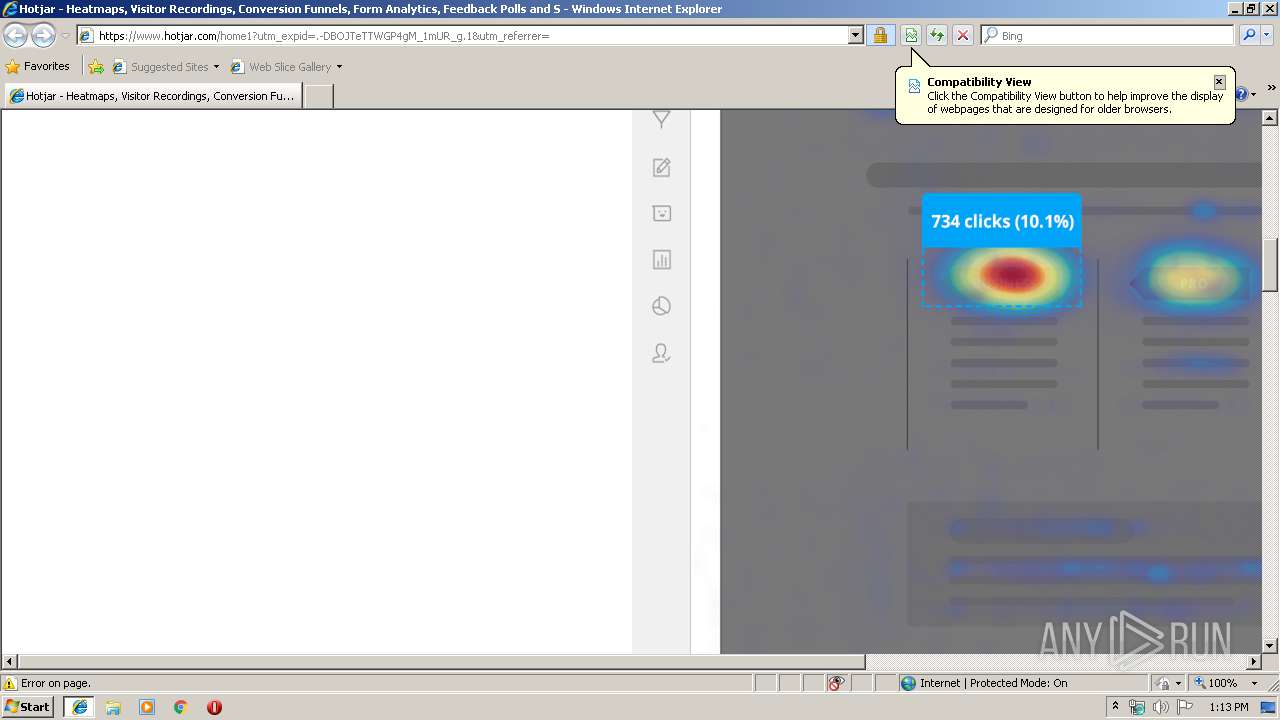The height and width of the screenshot is (720, 1280).
Task: Open recent pages dropdown next to Forward
Action: (x=65, y=35)
